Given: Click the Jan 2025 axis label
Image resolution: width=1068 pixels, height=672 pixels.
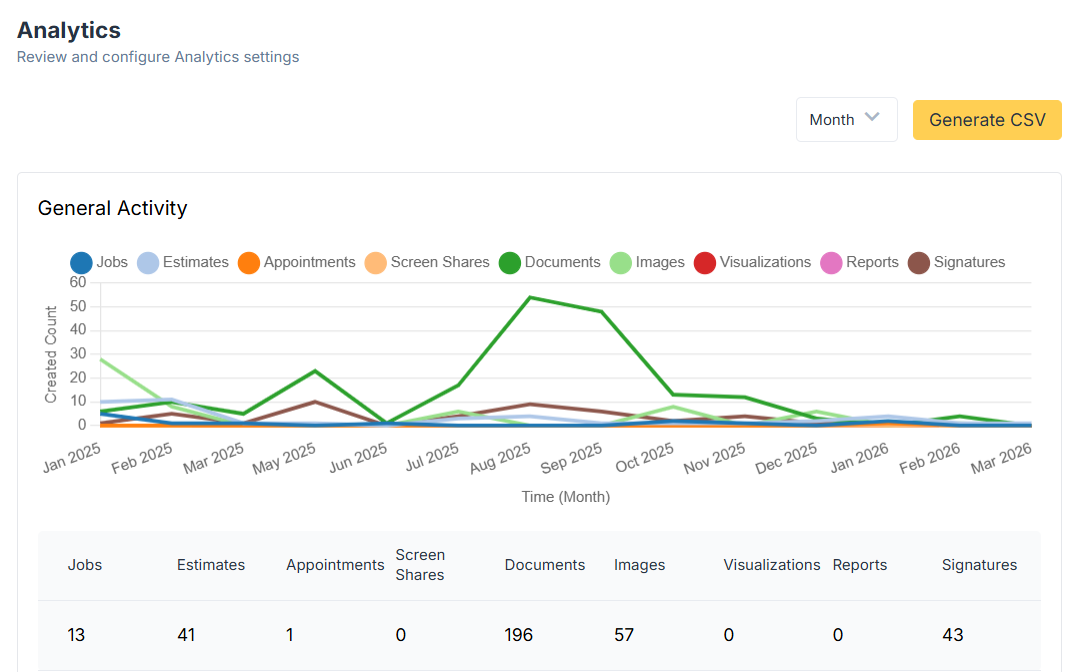Looking at the screenshot, I should click(72, 458).
